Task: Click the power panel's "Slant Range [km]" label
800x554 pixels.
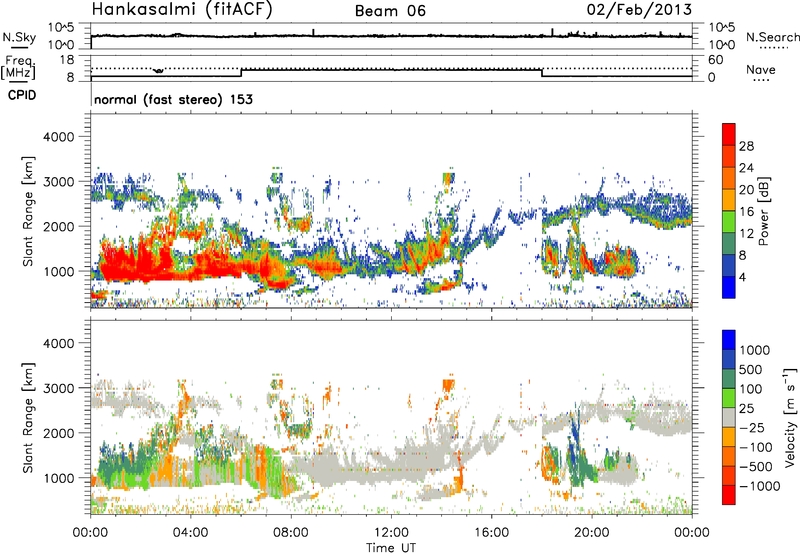Action: point(28,211)
